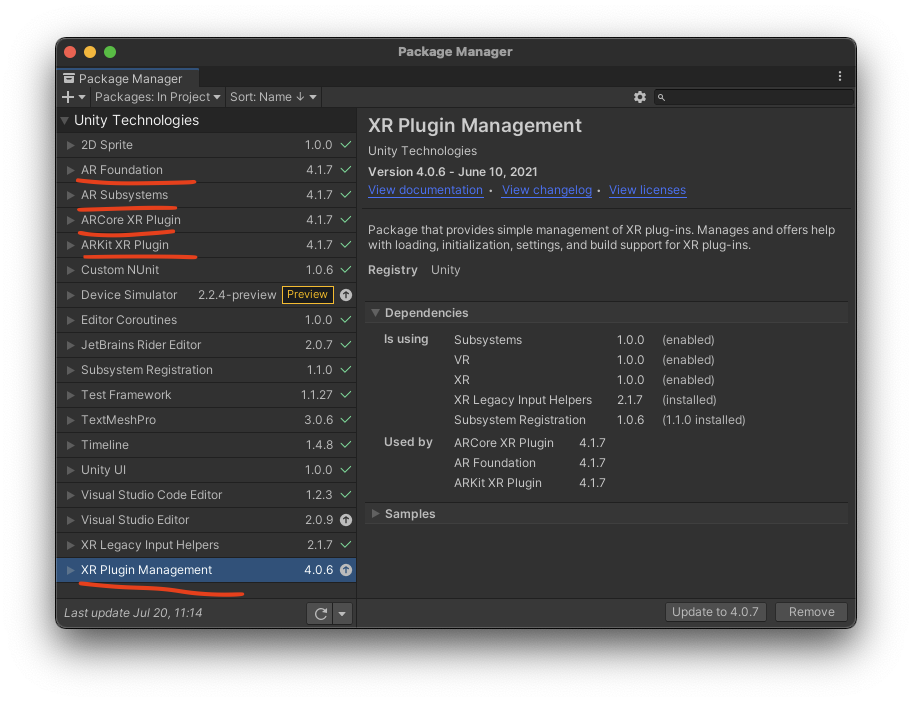The image size is (912, 702).
Task: Open the Packages: In Project dropdown
Action: [x=155, y=97]
